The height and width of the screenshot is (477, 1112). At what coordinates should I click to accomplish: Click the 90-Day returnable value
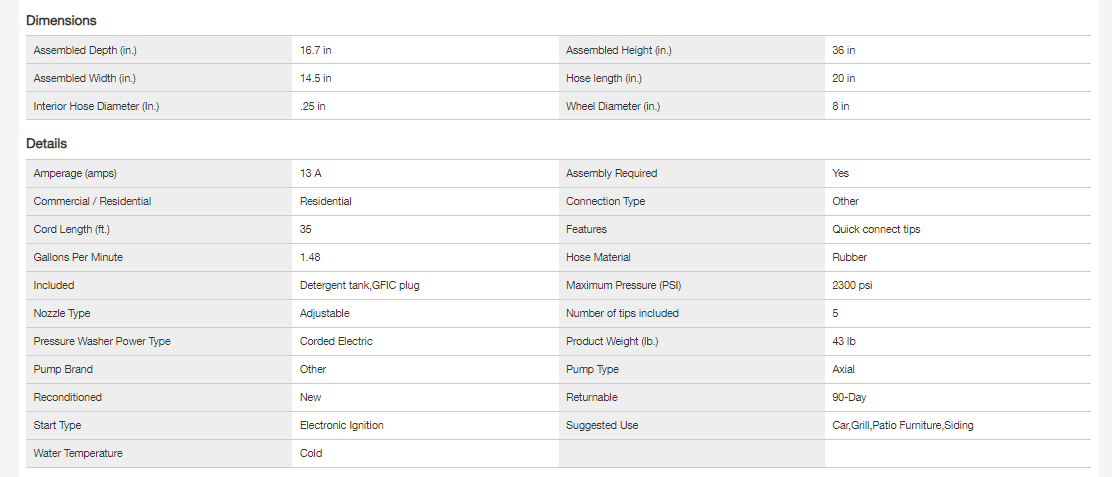(849, 397)
